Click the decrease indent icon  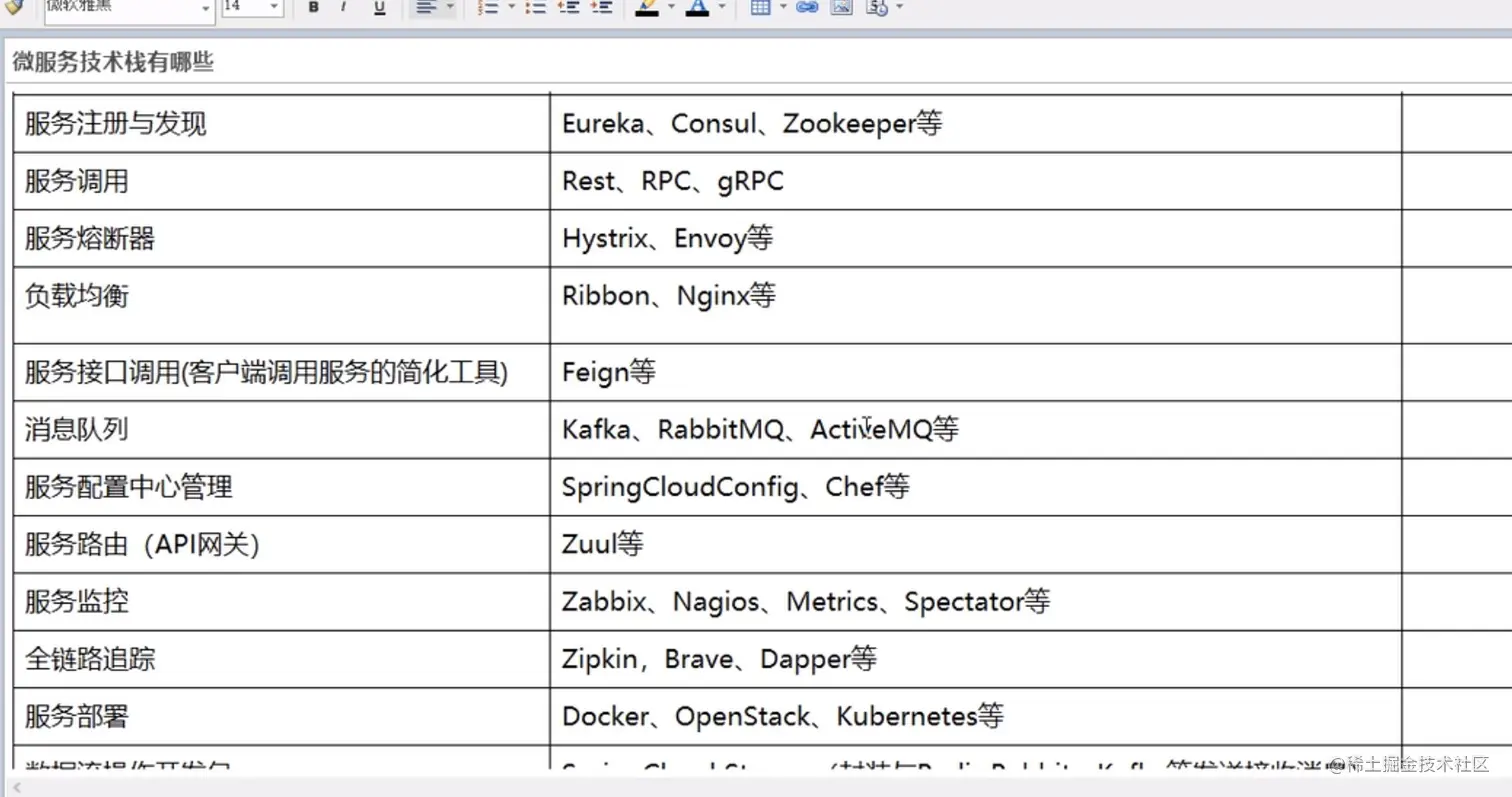568,8
